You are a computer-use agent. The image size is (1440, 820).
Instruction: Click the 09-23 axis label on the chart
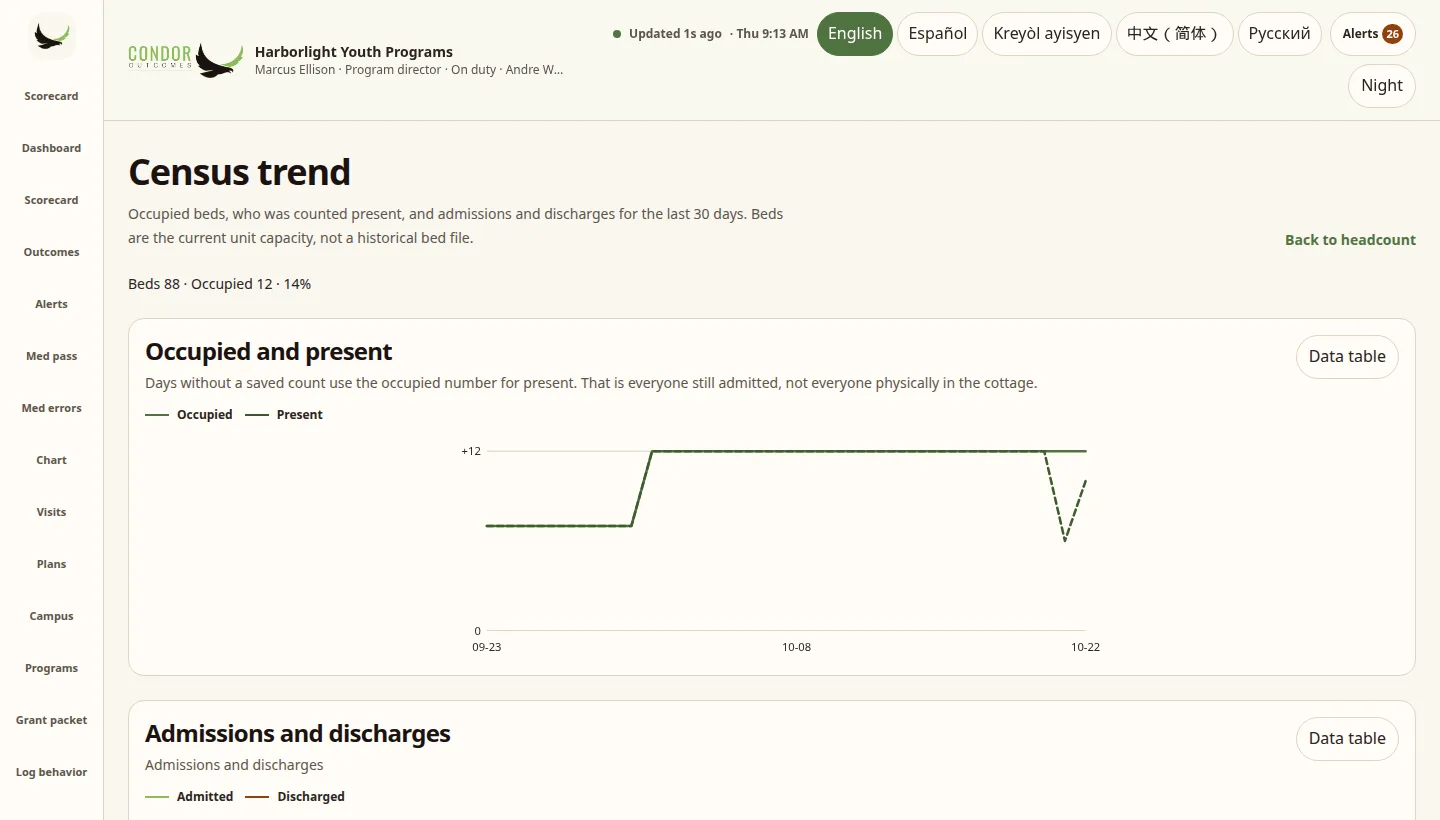pyautogui.click(x=487, y=648)
